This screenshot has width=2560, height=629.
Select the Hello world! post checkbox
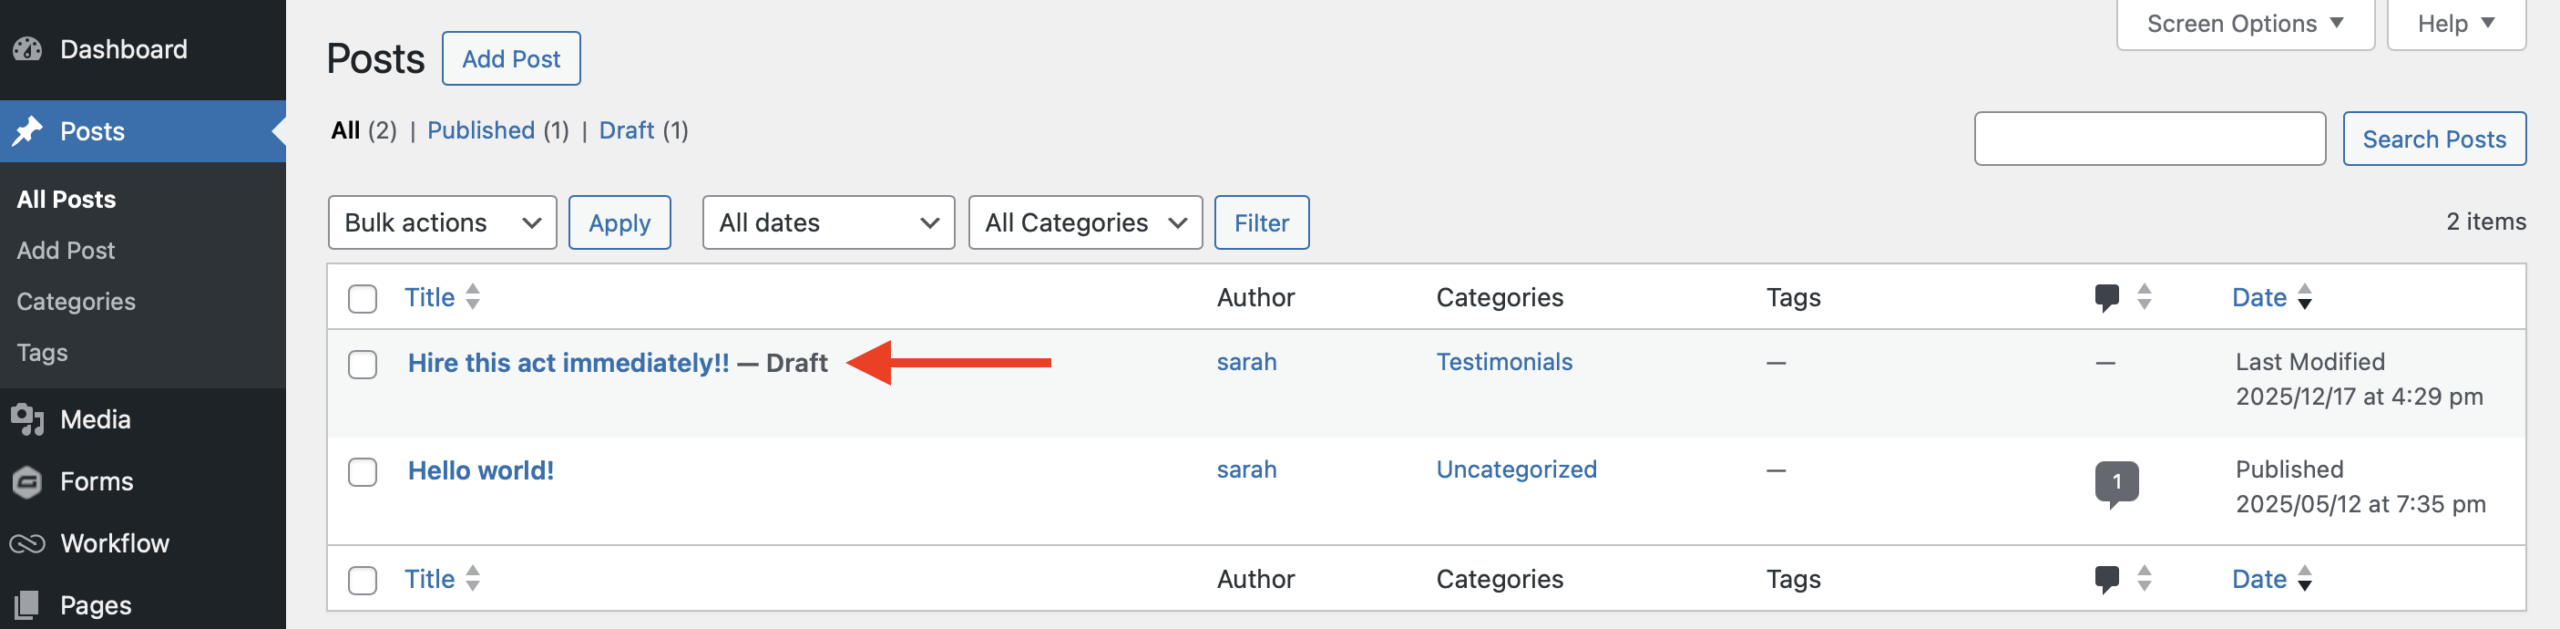[362, 472]
